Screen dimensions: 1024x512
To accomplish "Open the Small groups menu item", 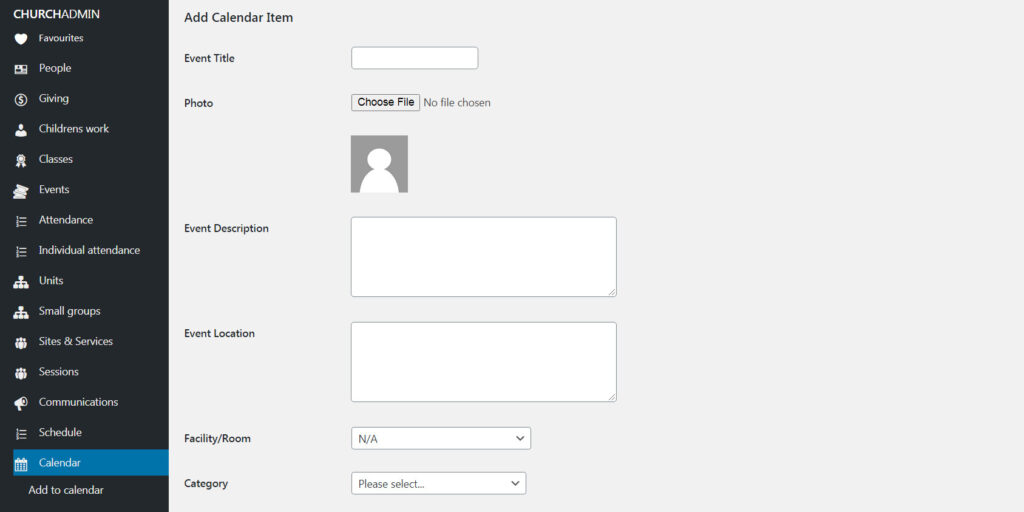I will click(x=69, y=311).
